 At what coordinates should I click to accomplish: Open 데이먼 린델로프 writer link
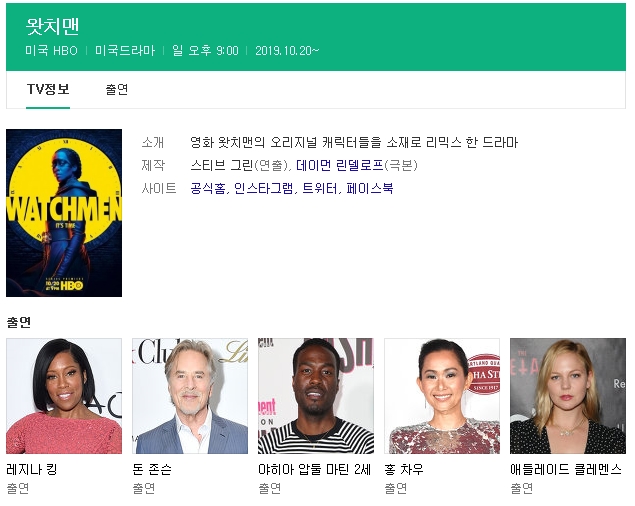pos(339,165)
